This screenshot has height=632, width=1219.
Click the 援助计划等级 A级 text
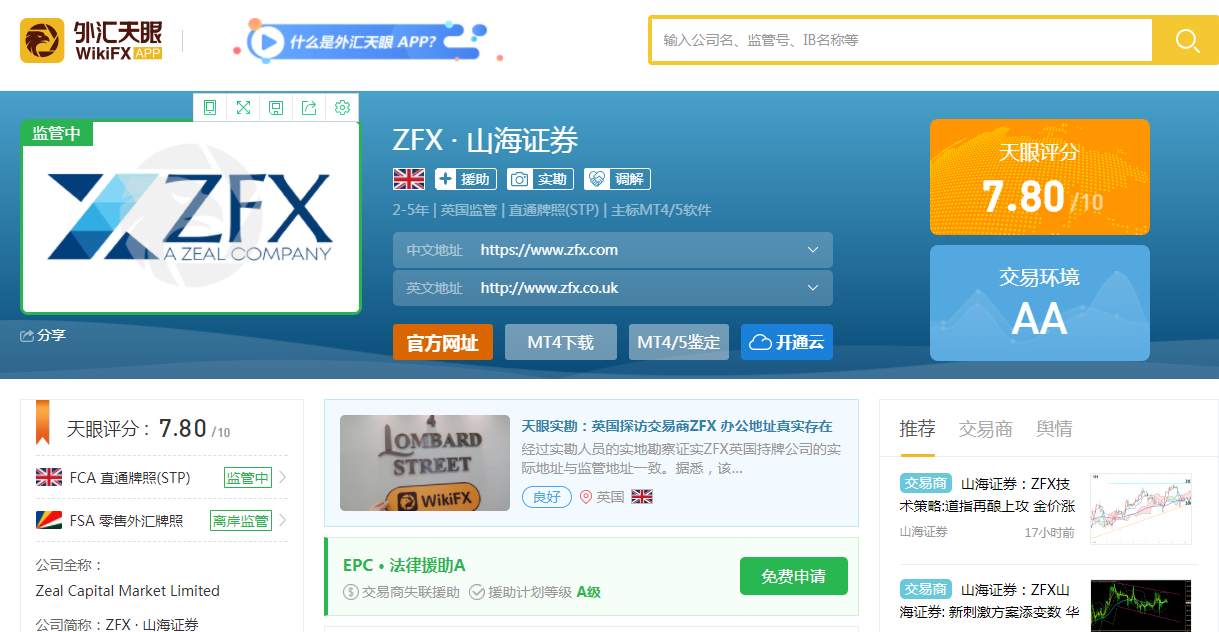point(544,592)
